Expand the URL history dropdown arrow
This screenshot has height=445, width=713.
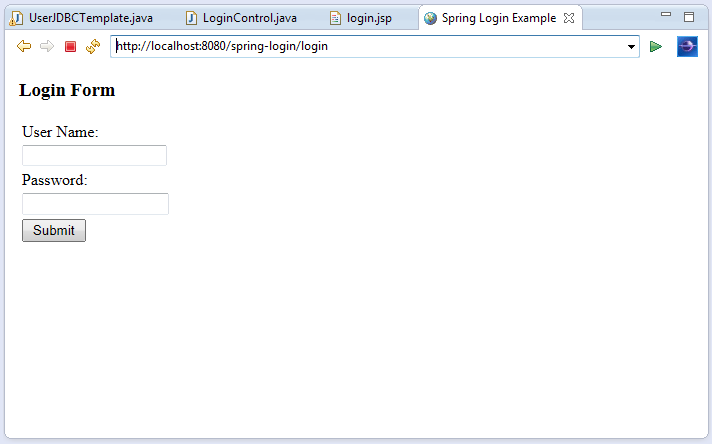point(631,47)
